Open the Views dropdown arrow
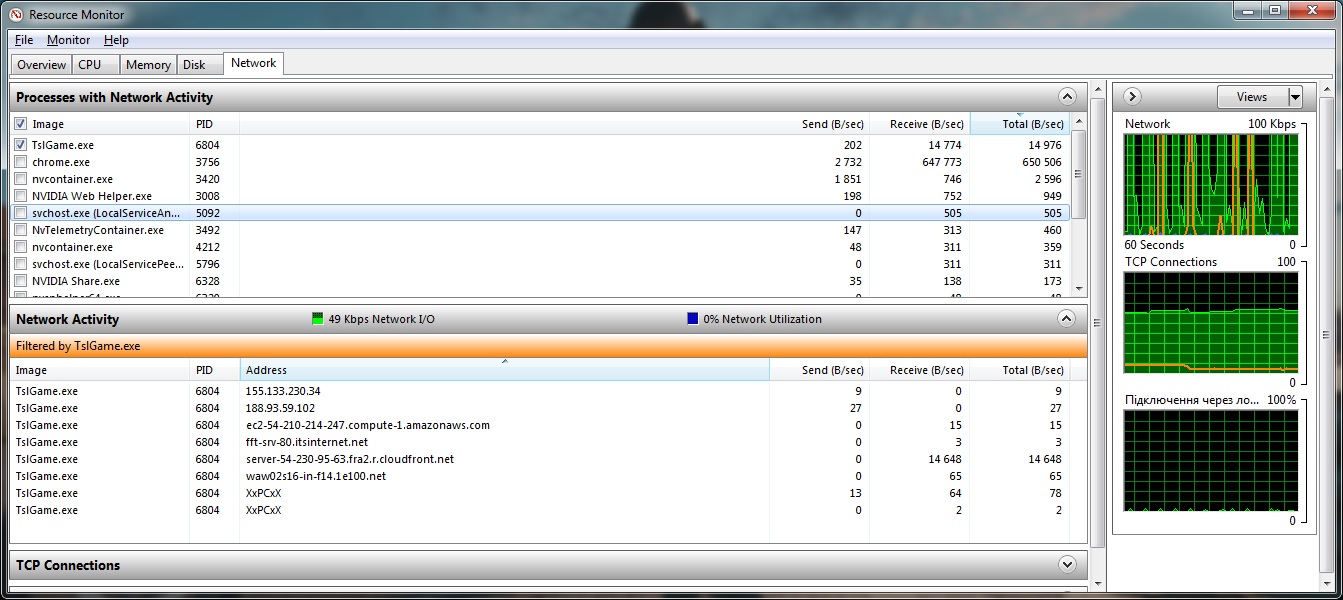Viewport: 1343px width, 600px height. coord(1295,97)
